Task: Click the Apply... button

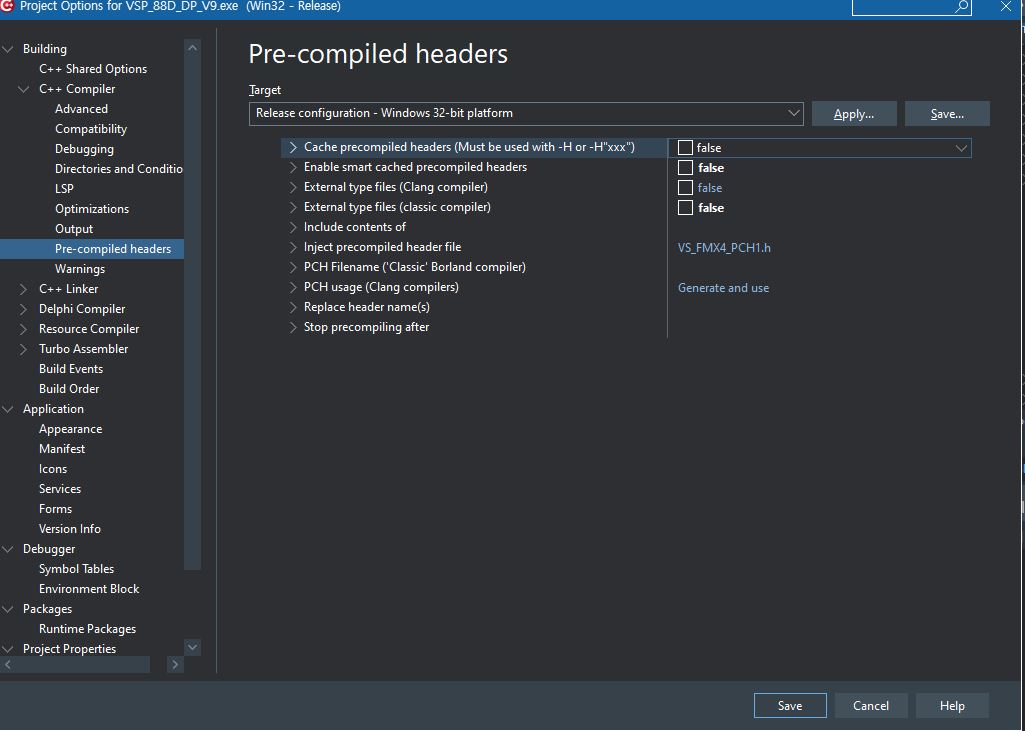Action: point(853,113)
